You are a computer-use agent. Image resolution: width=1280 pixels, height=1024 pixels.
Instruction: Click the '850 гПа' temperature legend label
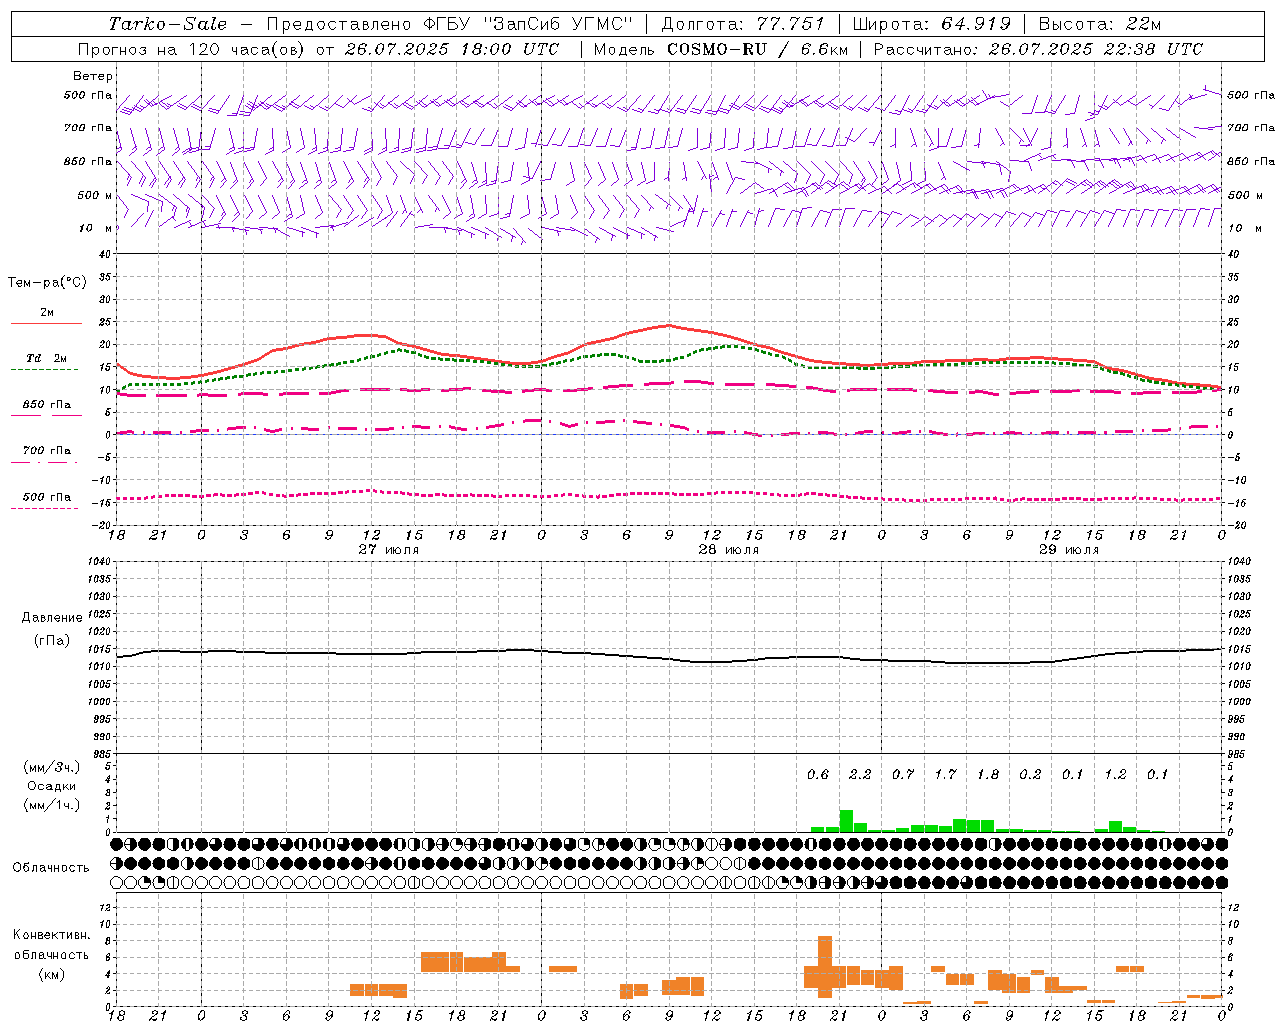tap(47, 404)
